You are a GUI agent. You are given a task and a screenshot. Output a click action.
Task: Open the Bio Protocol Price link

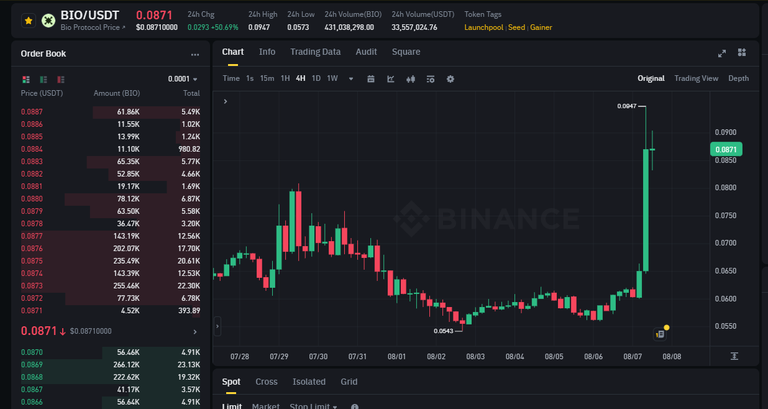[x=93, y=27]
